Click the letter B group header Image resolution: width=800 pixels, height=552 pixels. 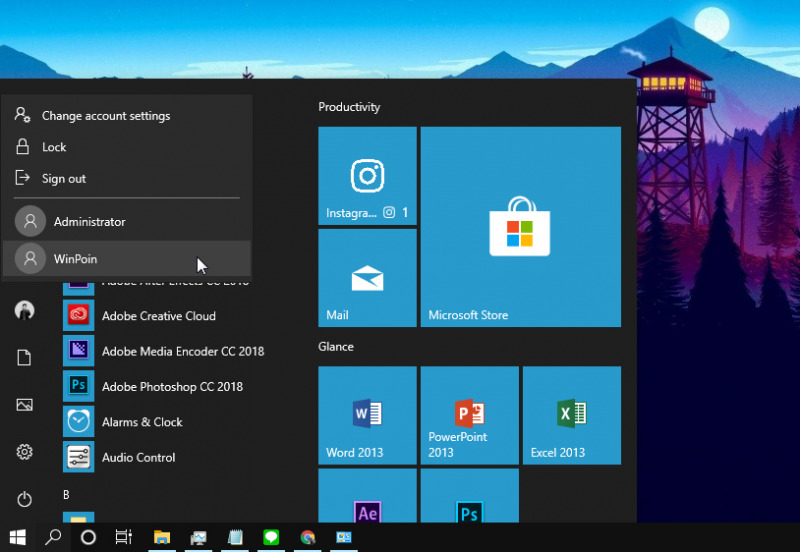[66, 494]
